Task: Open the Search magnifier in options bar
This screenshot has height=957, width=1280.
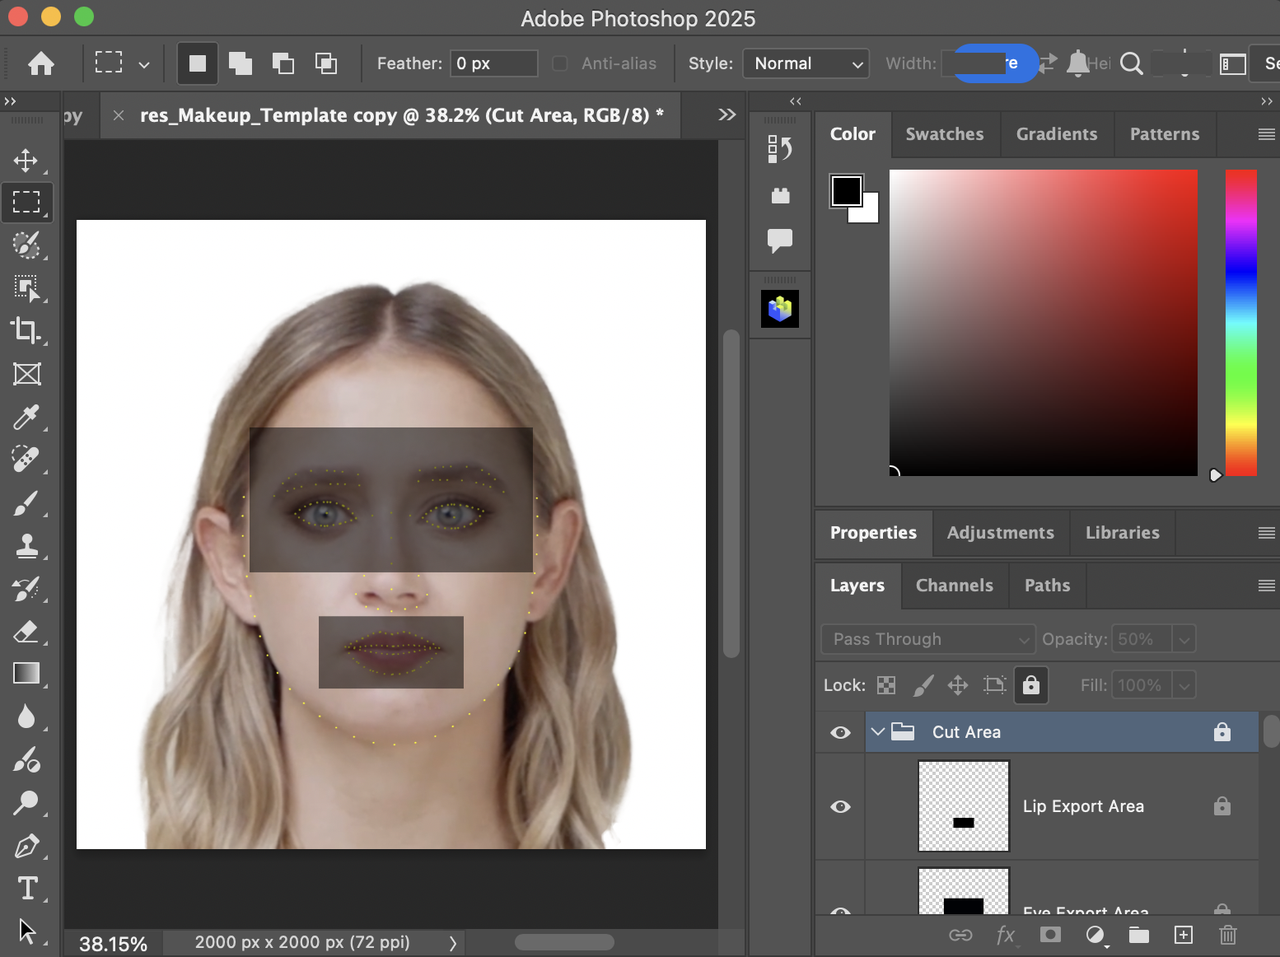Action: (x=1131, y=64)
